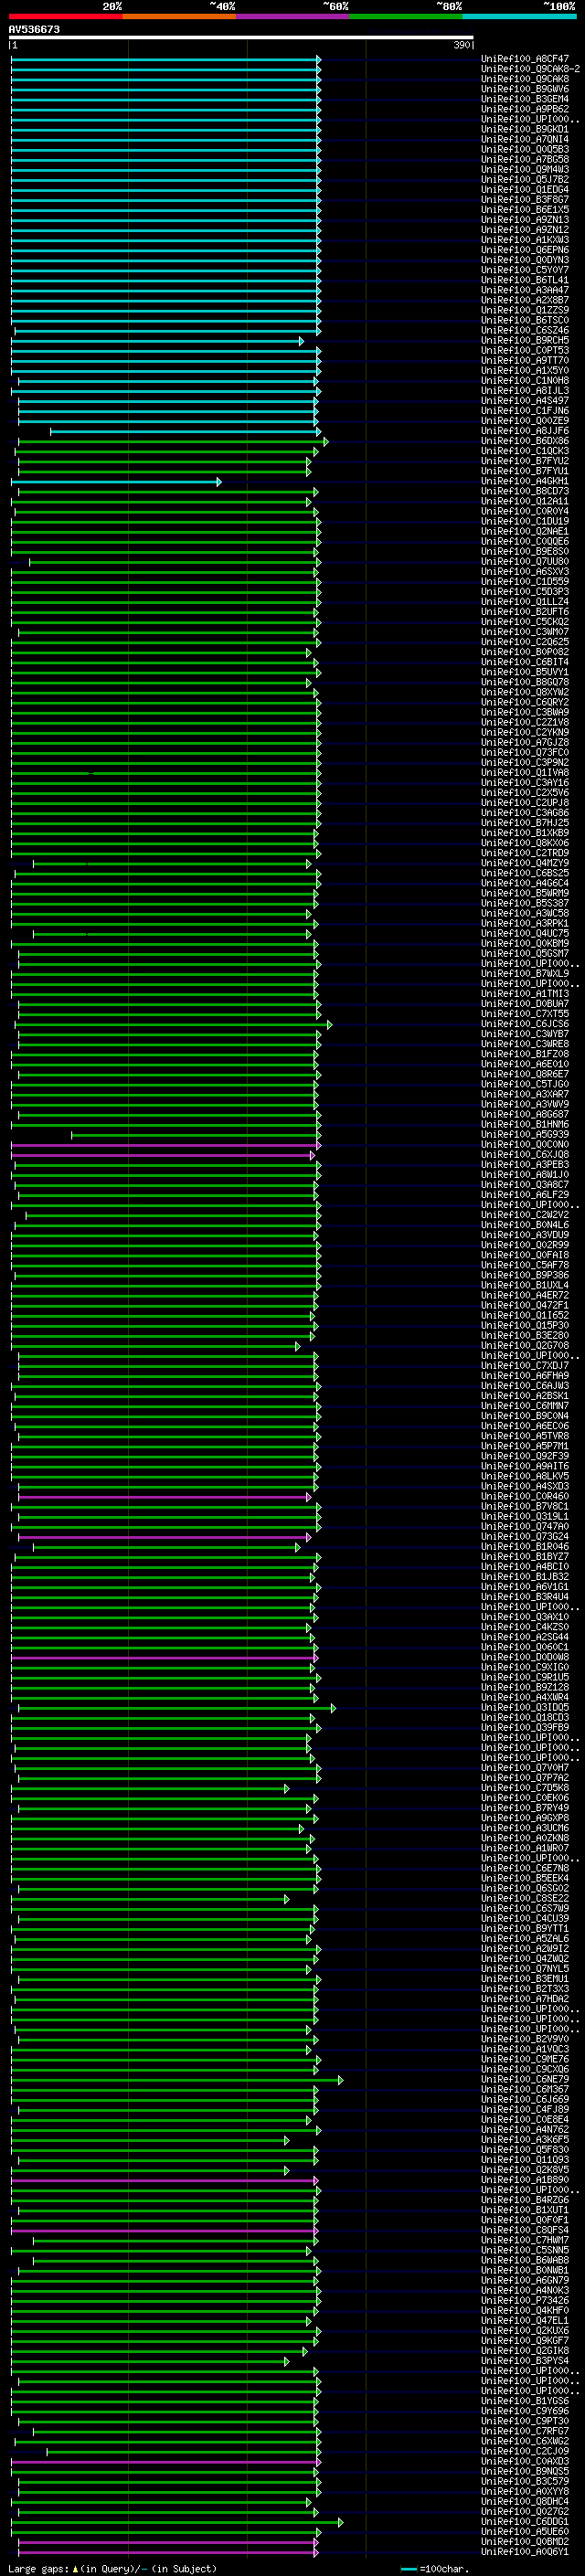Select hit UniRef100_Q1EDG4
This screenshot has height=2576, width=585.
click(525, 189)
